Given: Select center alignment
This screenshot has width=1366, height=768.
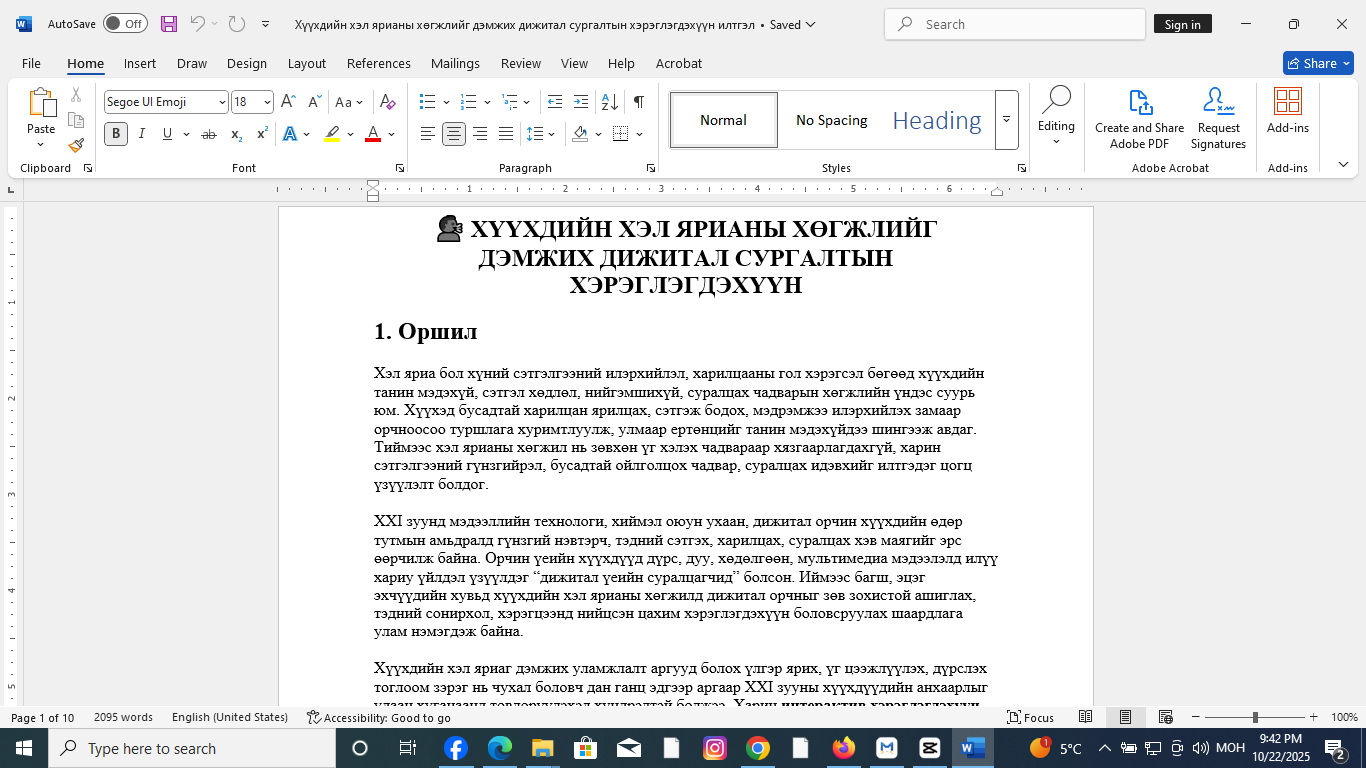Looking at the screenshot, I should pos(453,133).
